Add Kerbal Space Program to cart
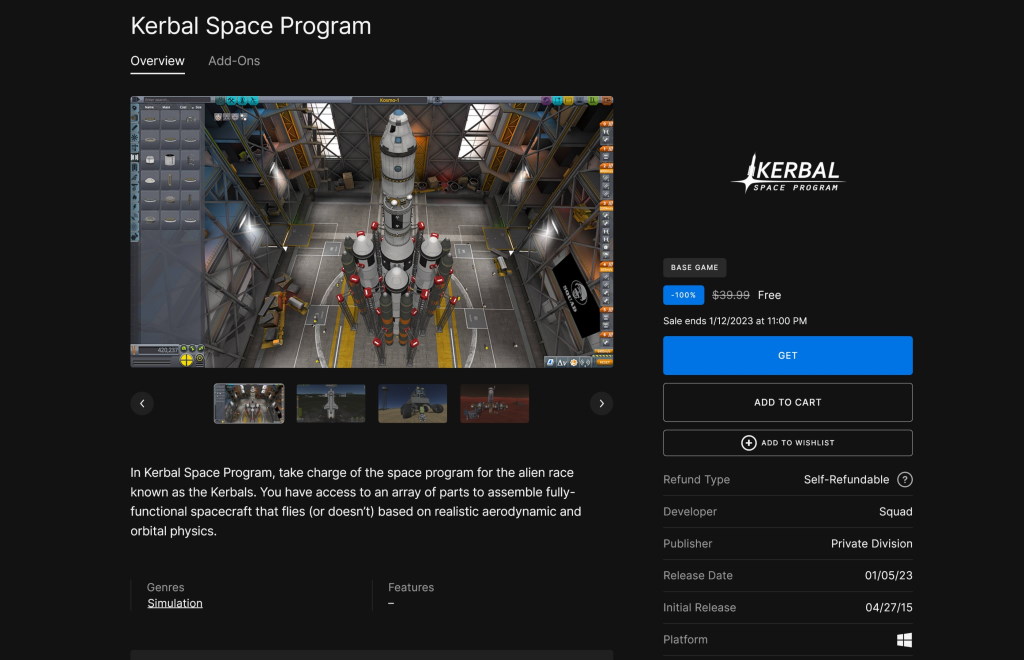This screenshot has height=660, width=1024. [787, 402]
